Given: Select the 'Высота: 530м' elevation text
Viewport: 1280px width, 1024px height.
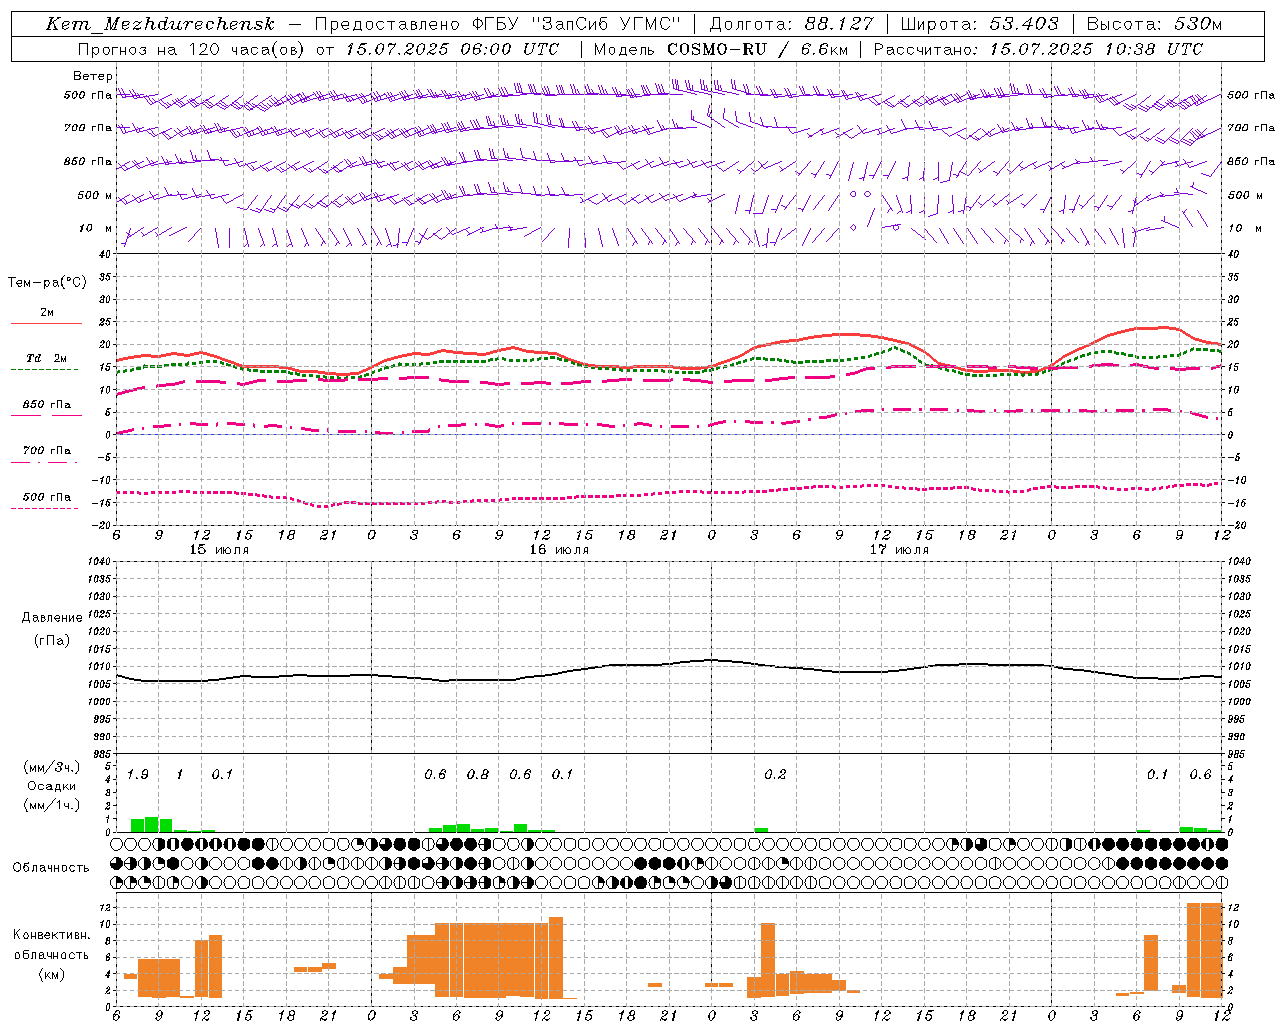Looking at the screenshot, I should click(1154, 24).
